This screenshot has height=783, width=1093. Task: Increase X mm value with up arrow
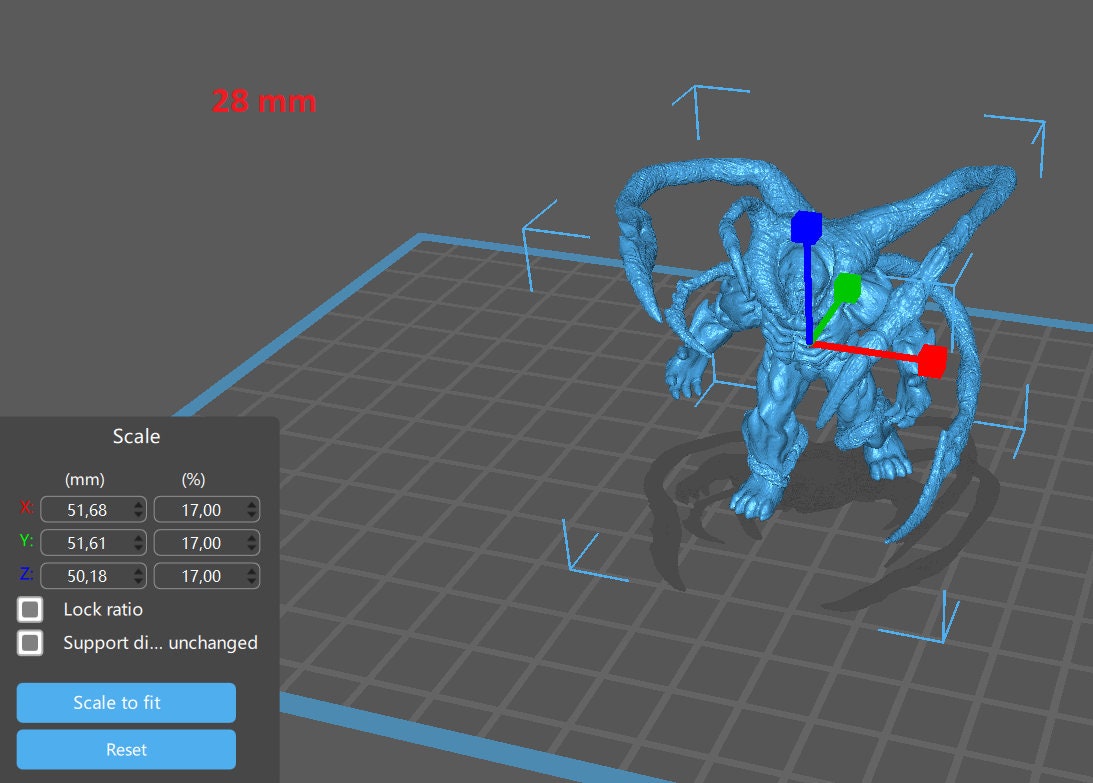tap(138, 504)
